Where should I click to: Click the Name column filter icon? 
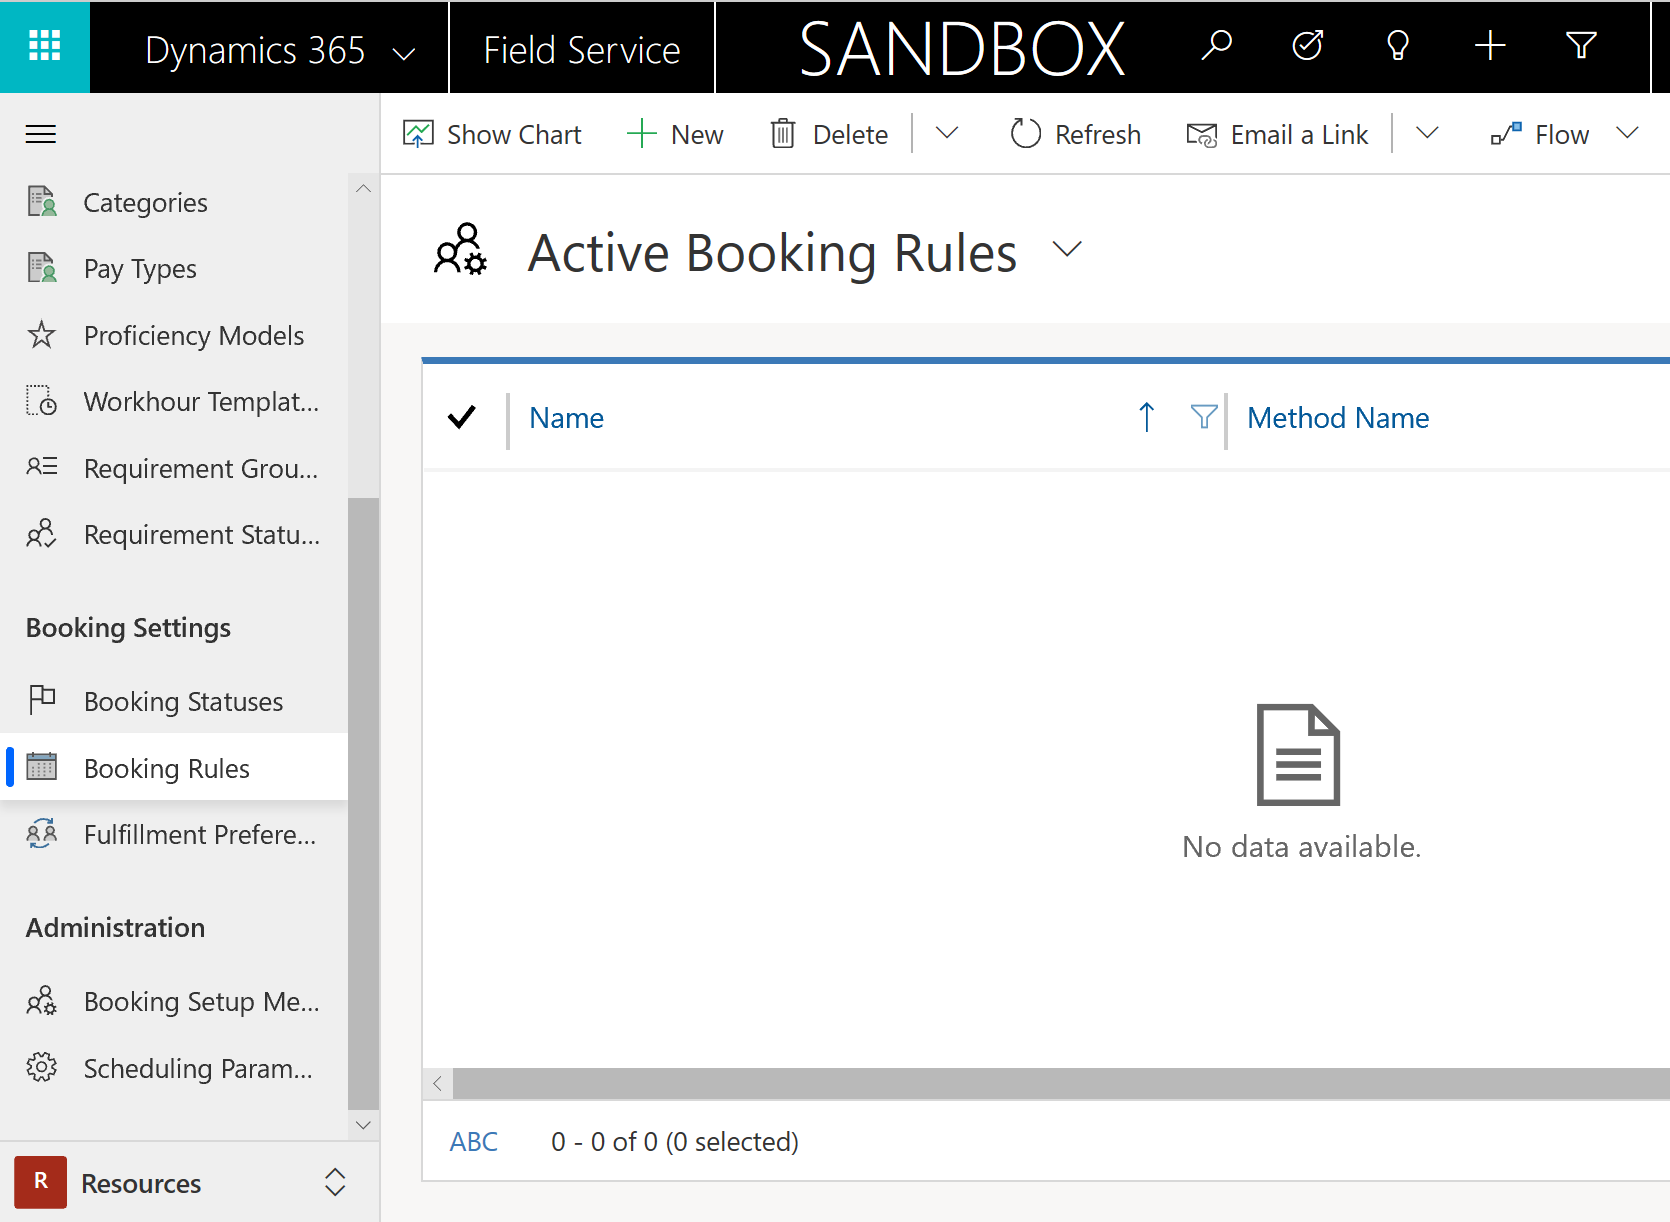tap(1204, 417)
